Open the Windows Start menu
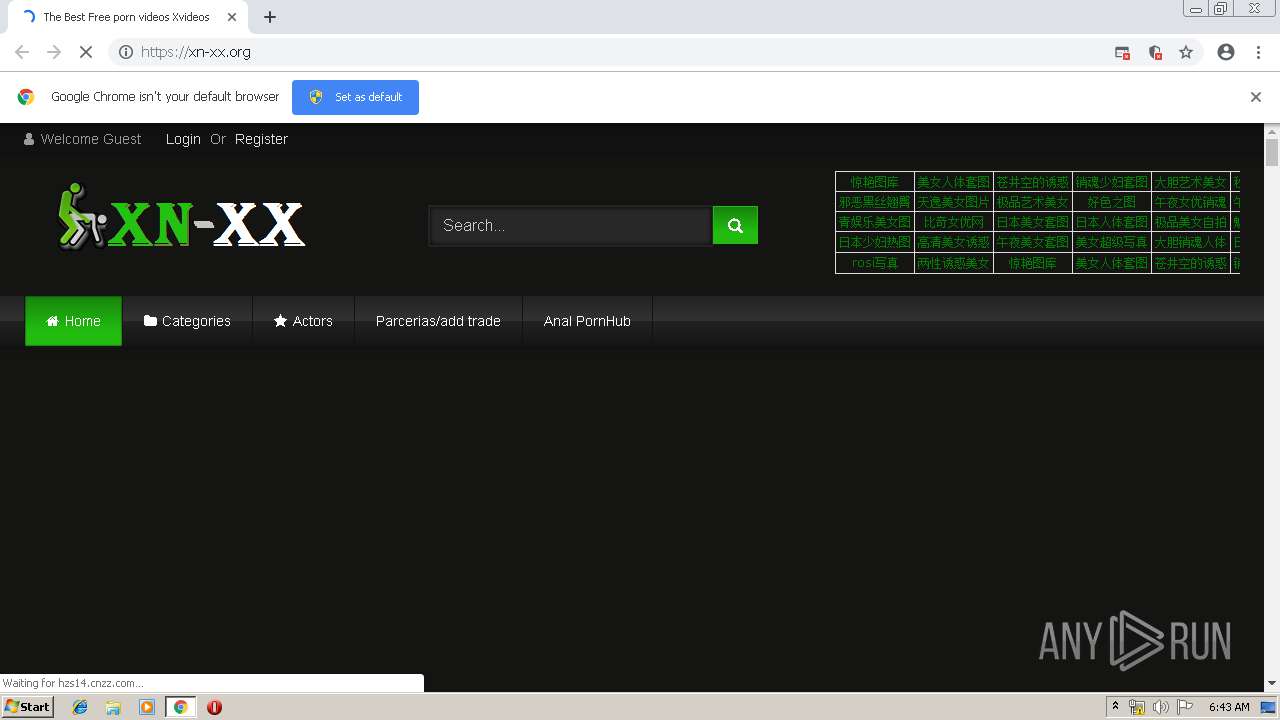The height and width of the screenshot is (720, 1280). pos(28,707)
